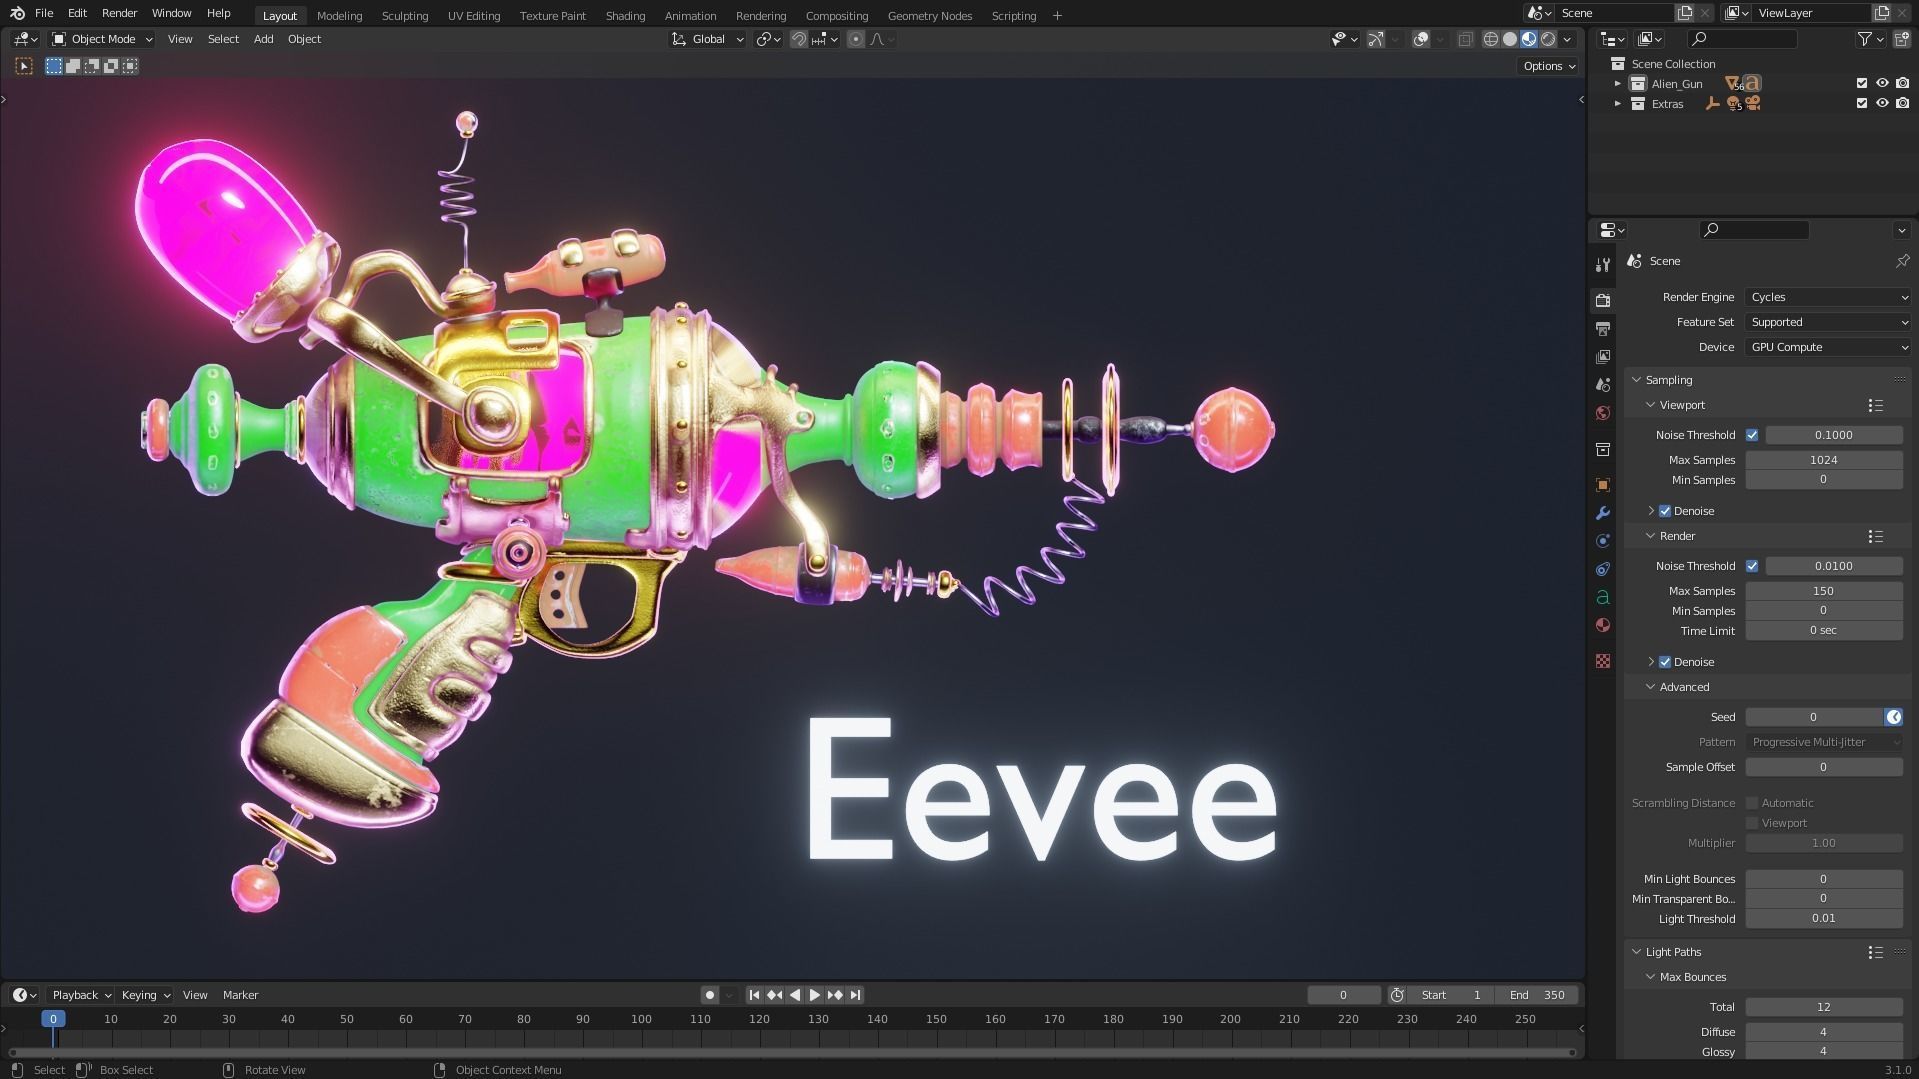Open the Render sampling presets list icon

click(1875, 536)
